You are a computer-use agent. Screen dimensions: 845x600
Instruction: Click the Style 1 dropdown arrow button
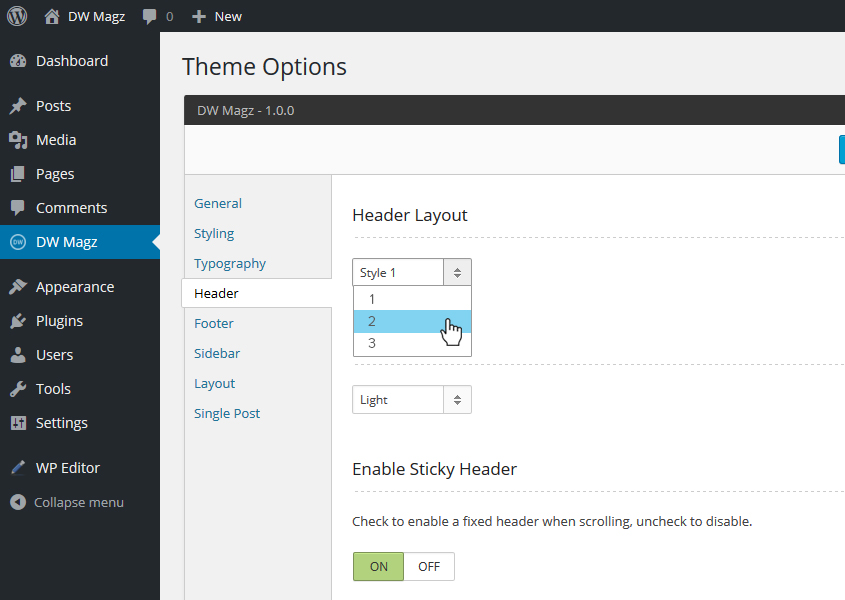(x=457, y=272)
